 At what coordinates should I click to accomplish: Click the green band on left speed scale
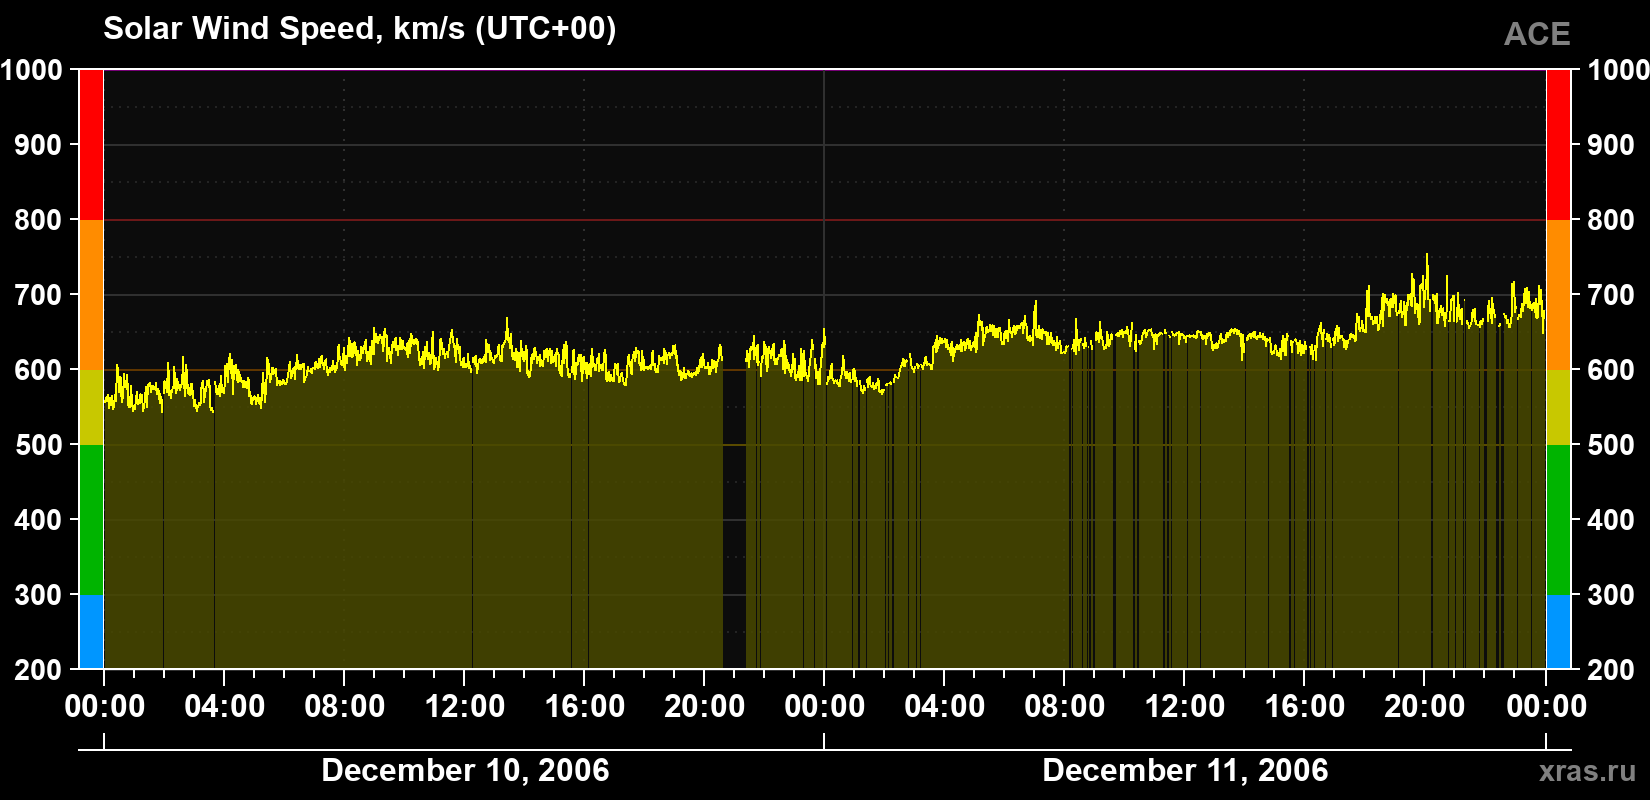[x=91, y=520]
